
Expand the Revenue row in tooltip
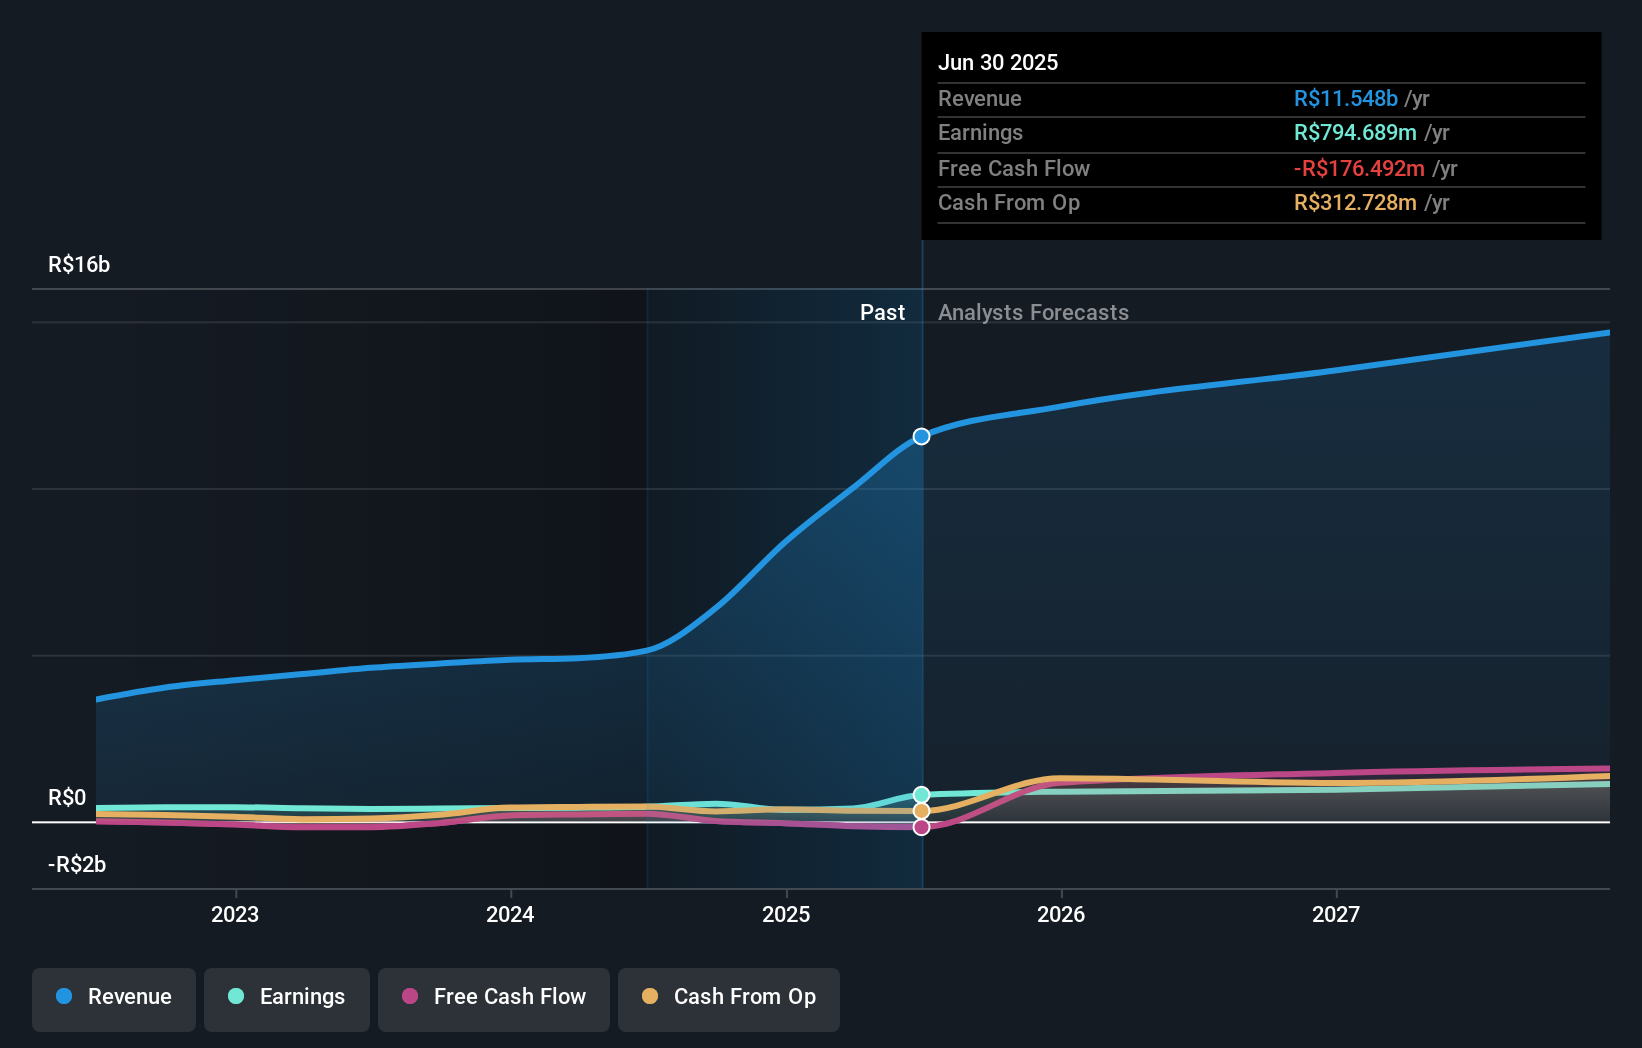pos(1261,99)
